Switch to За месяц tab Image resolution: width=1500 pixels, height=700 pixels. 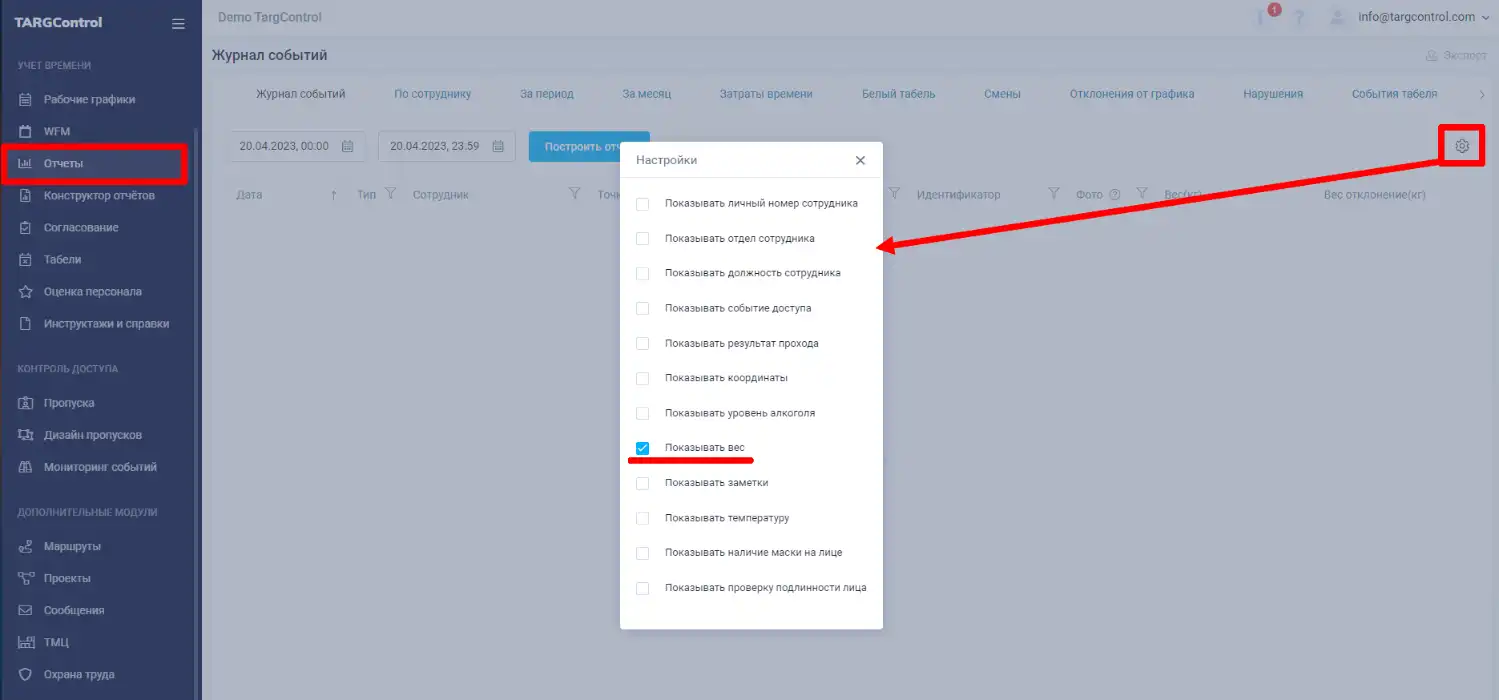646,94
